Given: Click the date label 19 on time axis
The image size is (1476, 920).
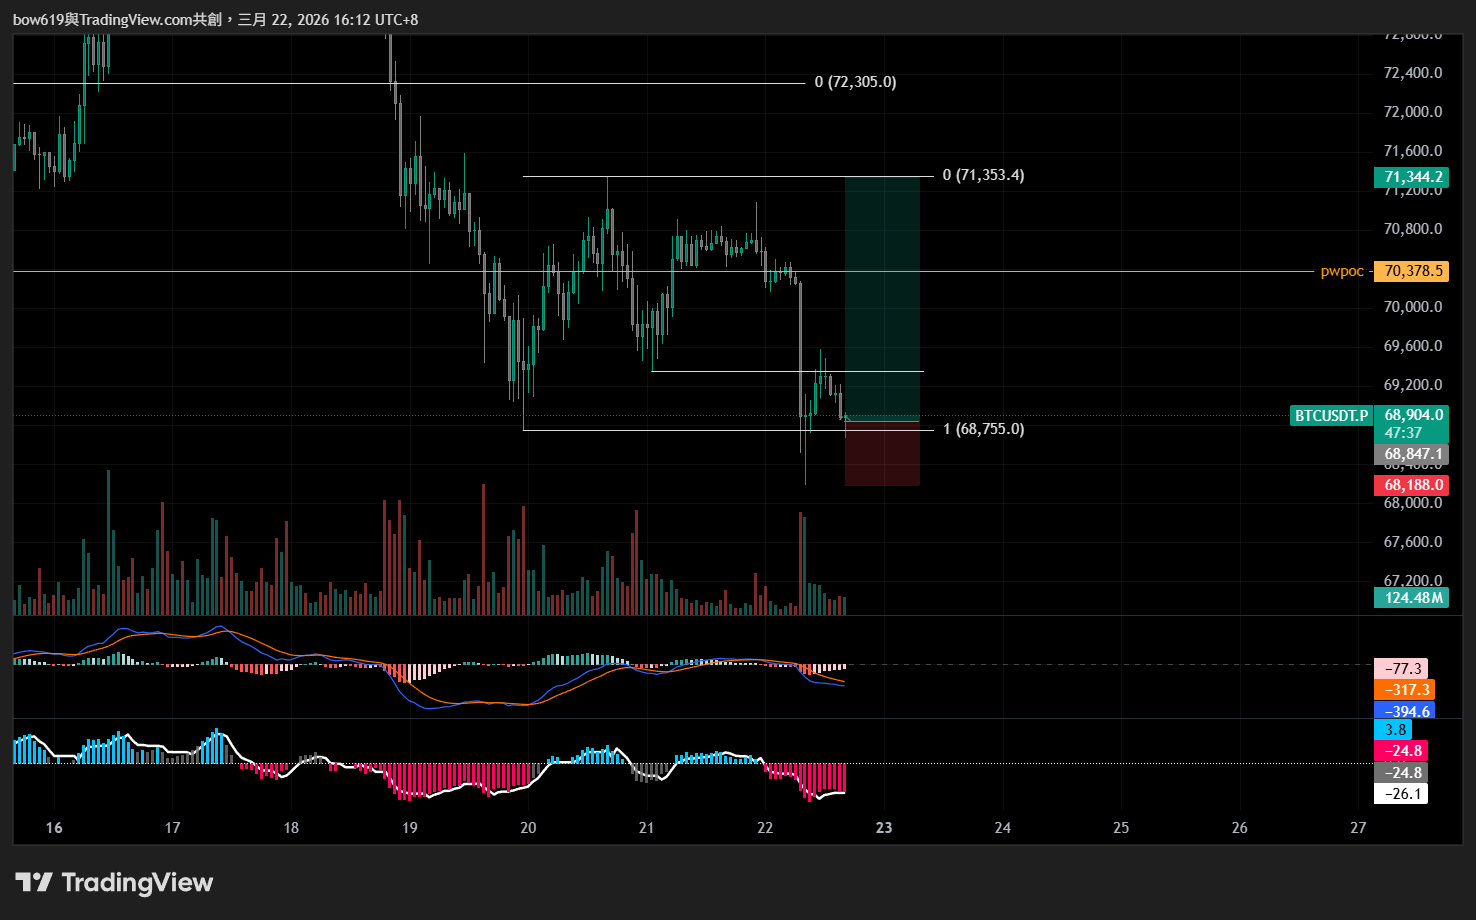Looking at the screenshot, I should coord(410,828).
